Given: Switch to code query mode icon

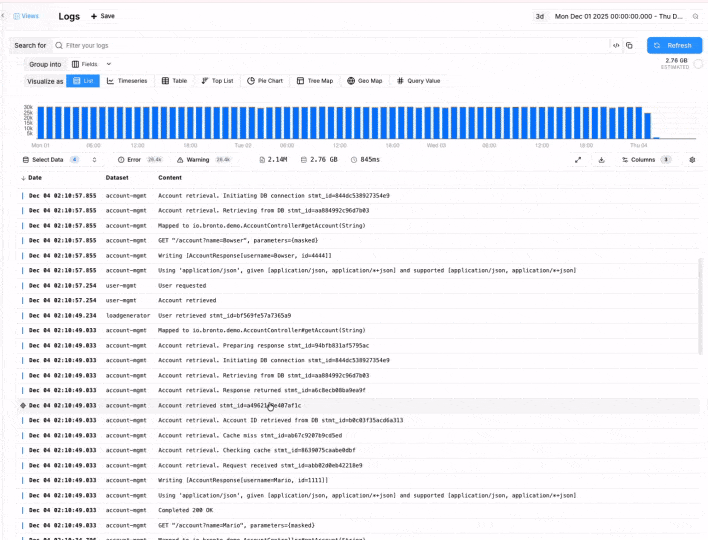Looking at the screenshot, I should (616, 45).
